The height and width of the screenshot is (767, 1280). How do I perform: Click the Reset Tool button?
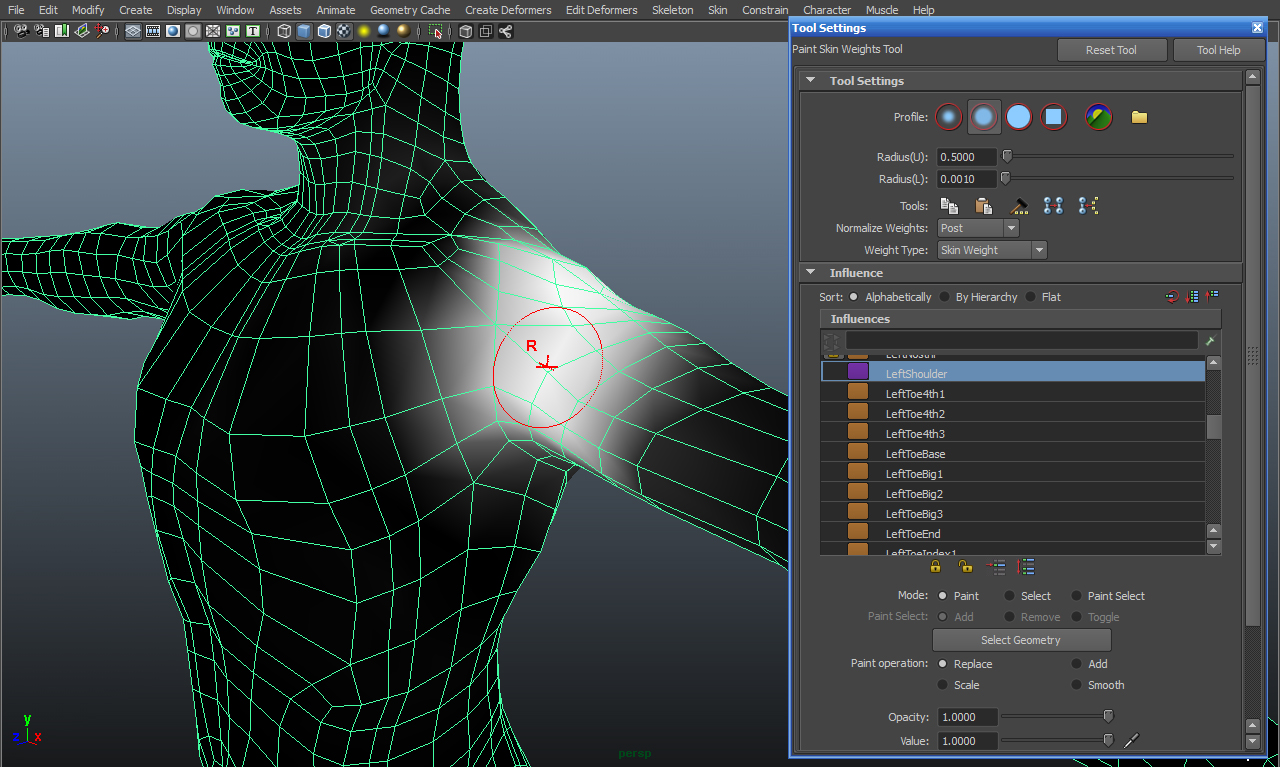pos(1111,50)
